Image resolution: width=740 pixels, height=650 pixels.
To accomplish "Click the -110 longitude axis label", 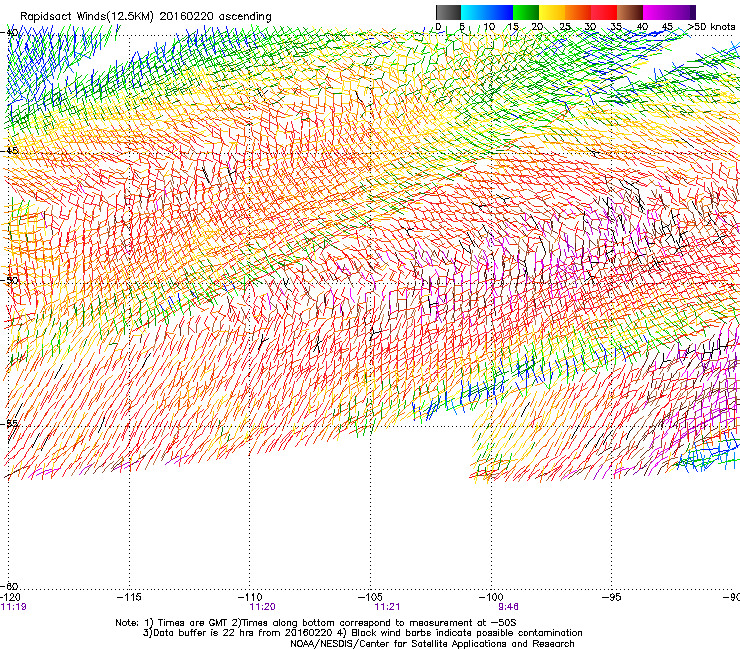I will [250, 597].
